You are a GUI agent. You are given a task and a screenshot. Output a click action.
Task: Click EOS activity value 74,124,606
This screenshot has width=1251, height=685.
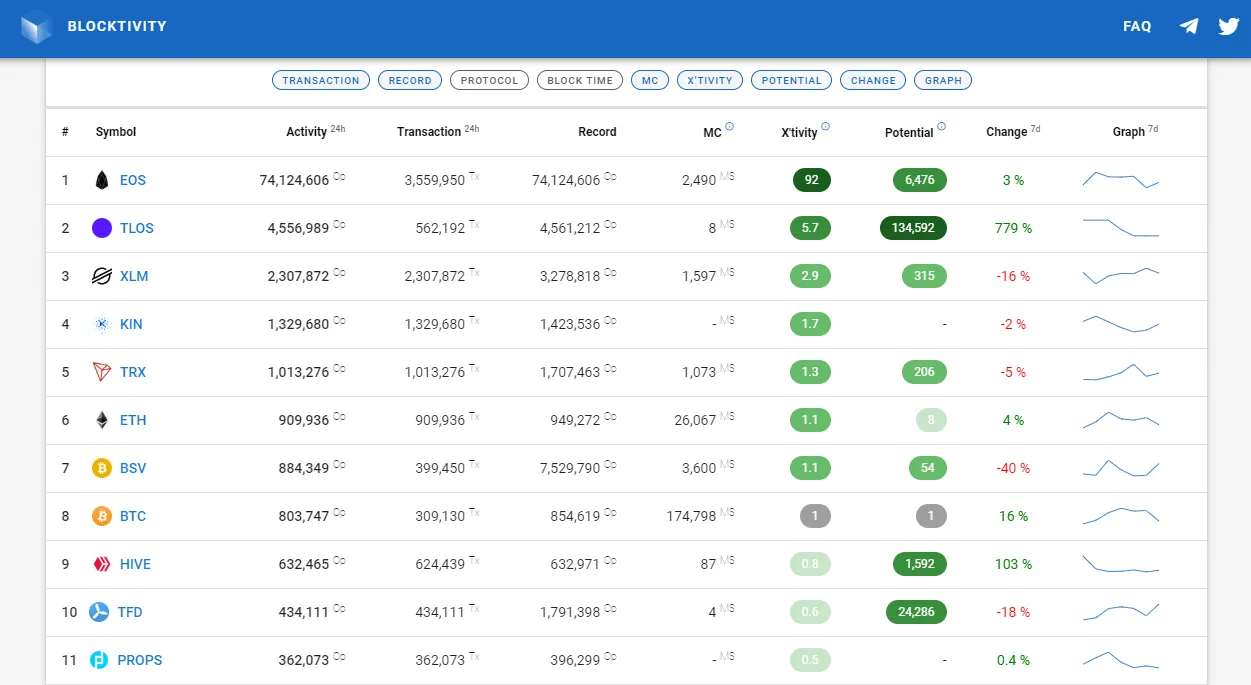click(x=294, y=180)
